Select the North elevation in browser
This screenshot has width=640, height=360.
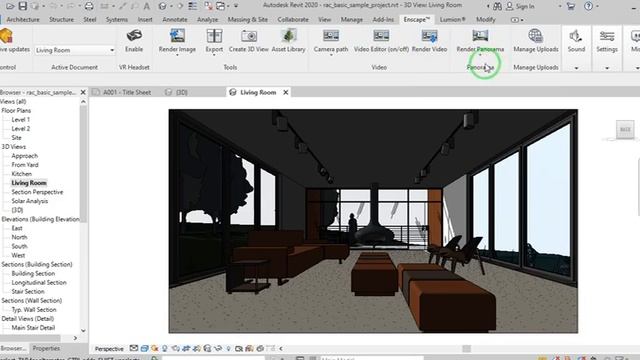coord(19,237)
